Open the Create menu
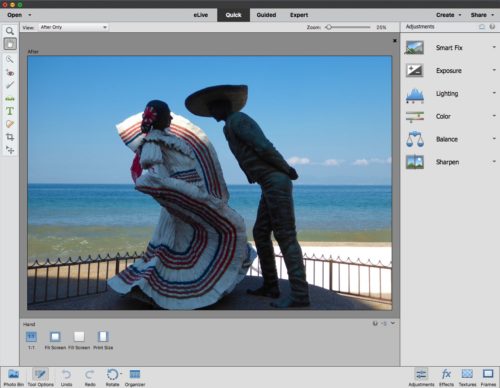The width and height of the screenshot is (500, 388). [x=448, y=15]
